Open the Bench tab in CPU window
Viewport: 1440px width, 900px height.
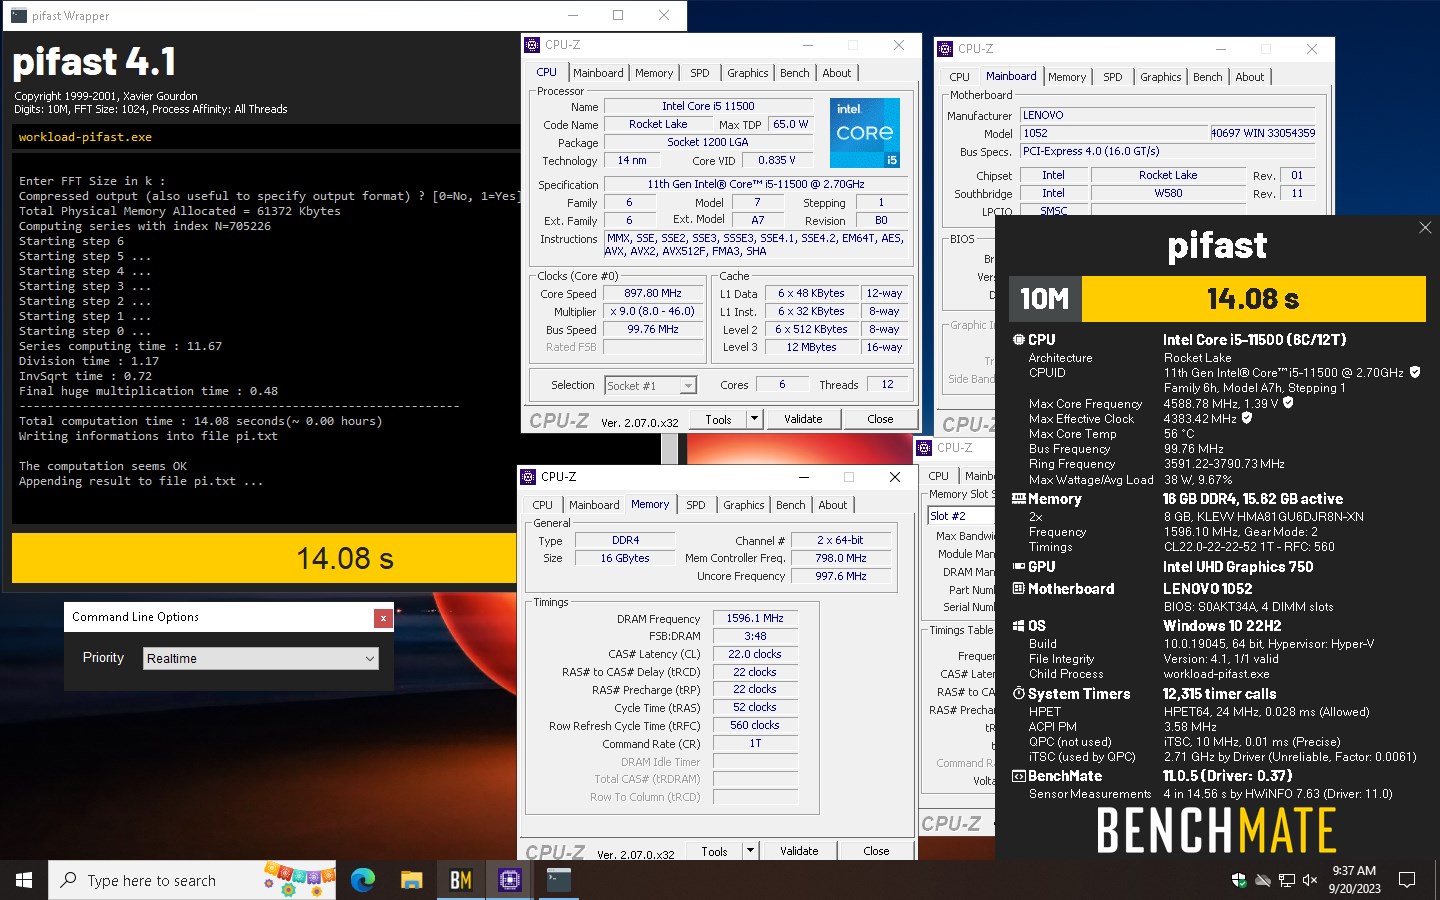point(795,73)
